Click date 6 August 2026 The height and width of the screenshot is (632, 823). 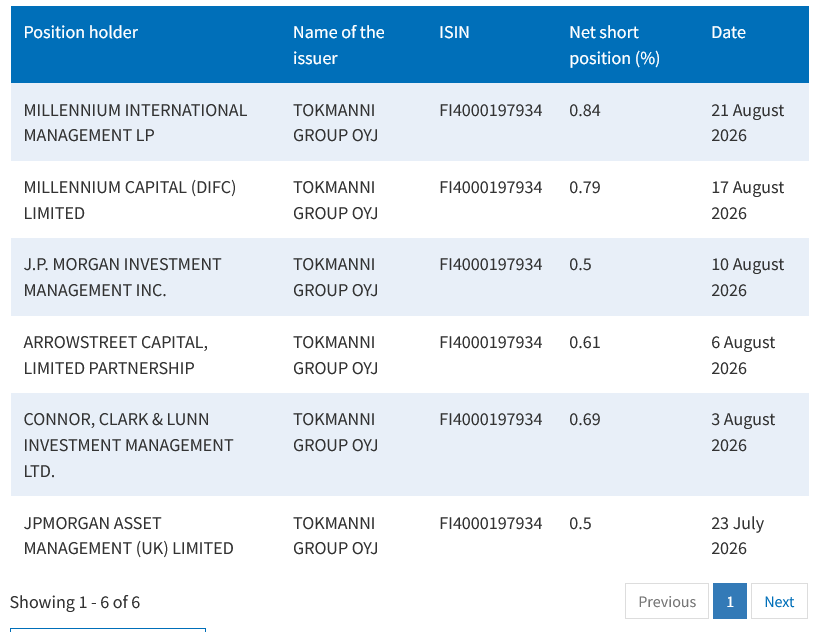(743, 355)
